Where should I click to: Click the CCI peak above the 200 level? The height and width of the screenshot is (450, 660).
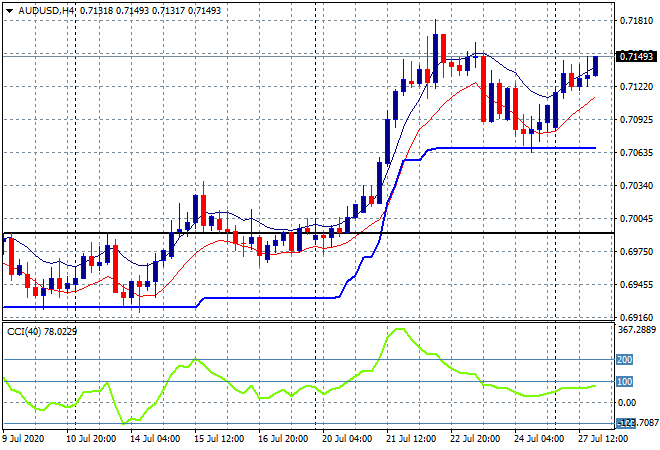pyautogui.click(x=398, y=329)
